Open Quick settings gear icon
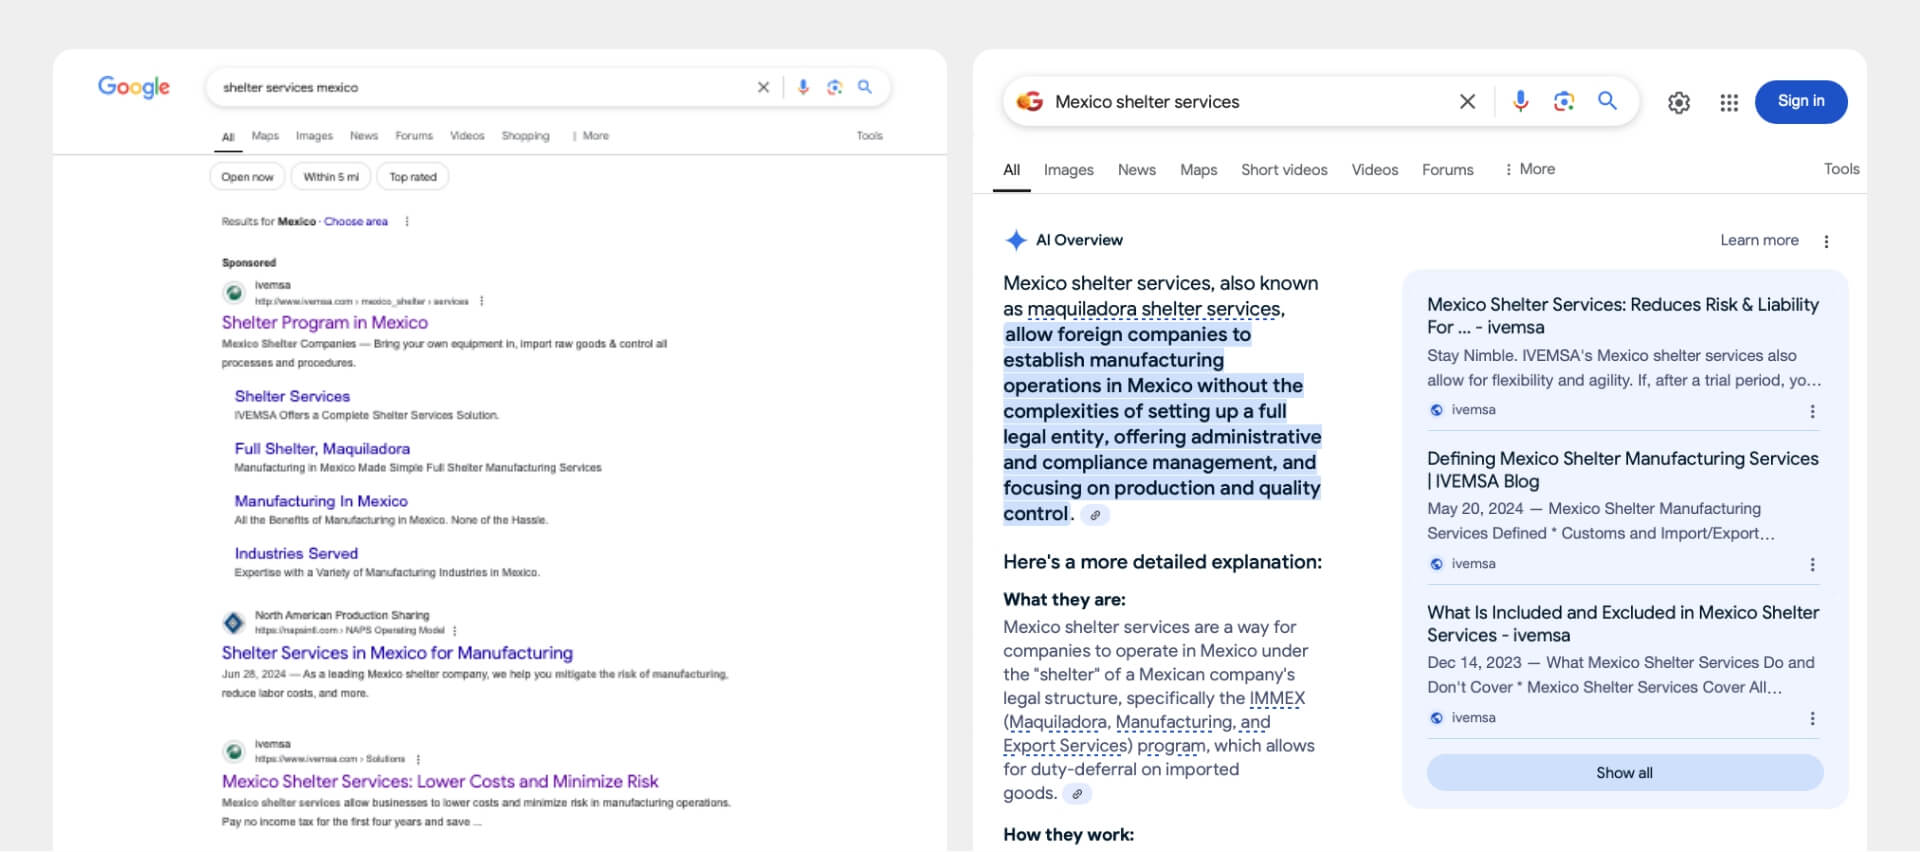This screenshot has width=1920, height=852. 1679,102
